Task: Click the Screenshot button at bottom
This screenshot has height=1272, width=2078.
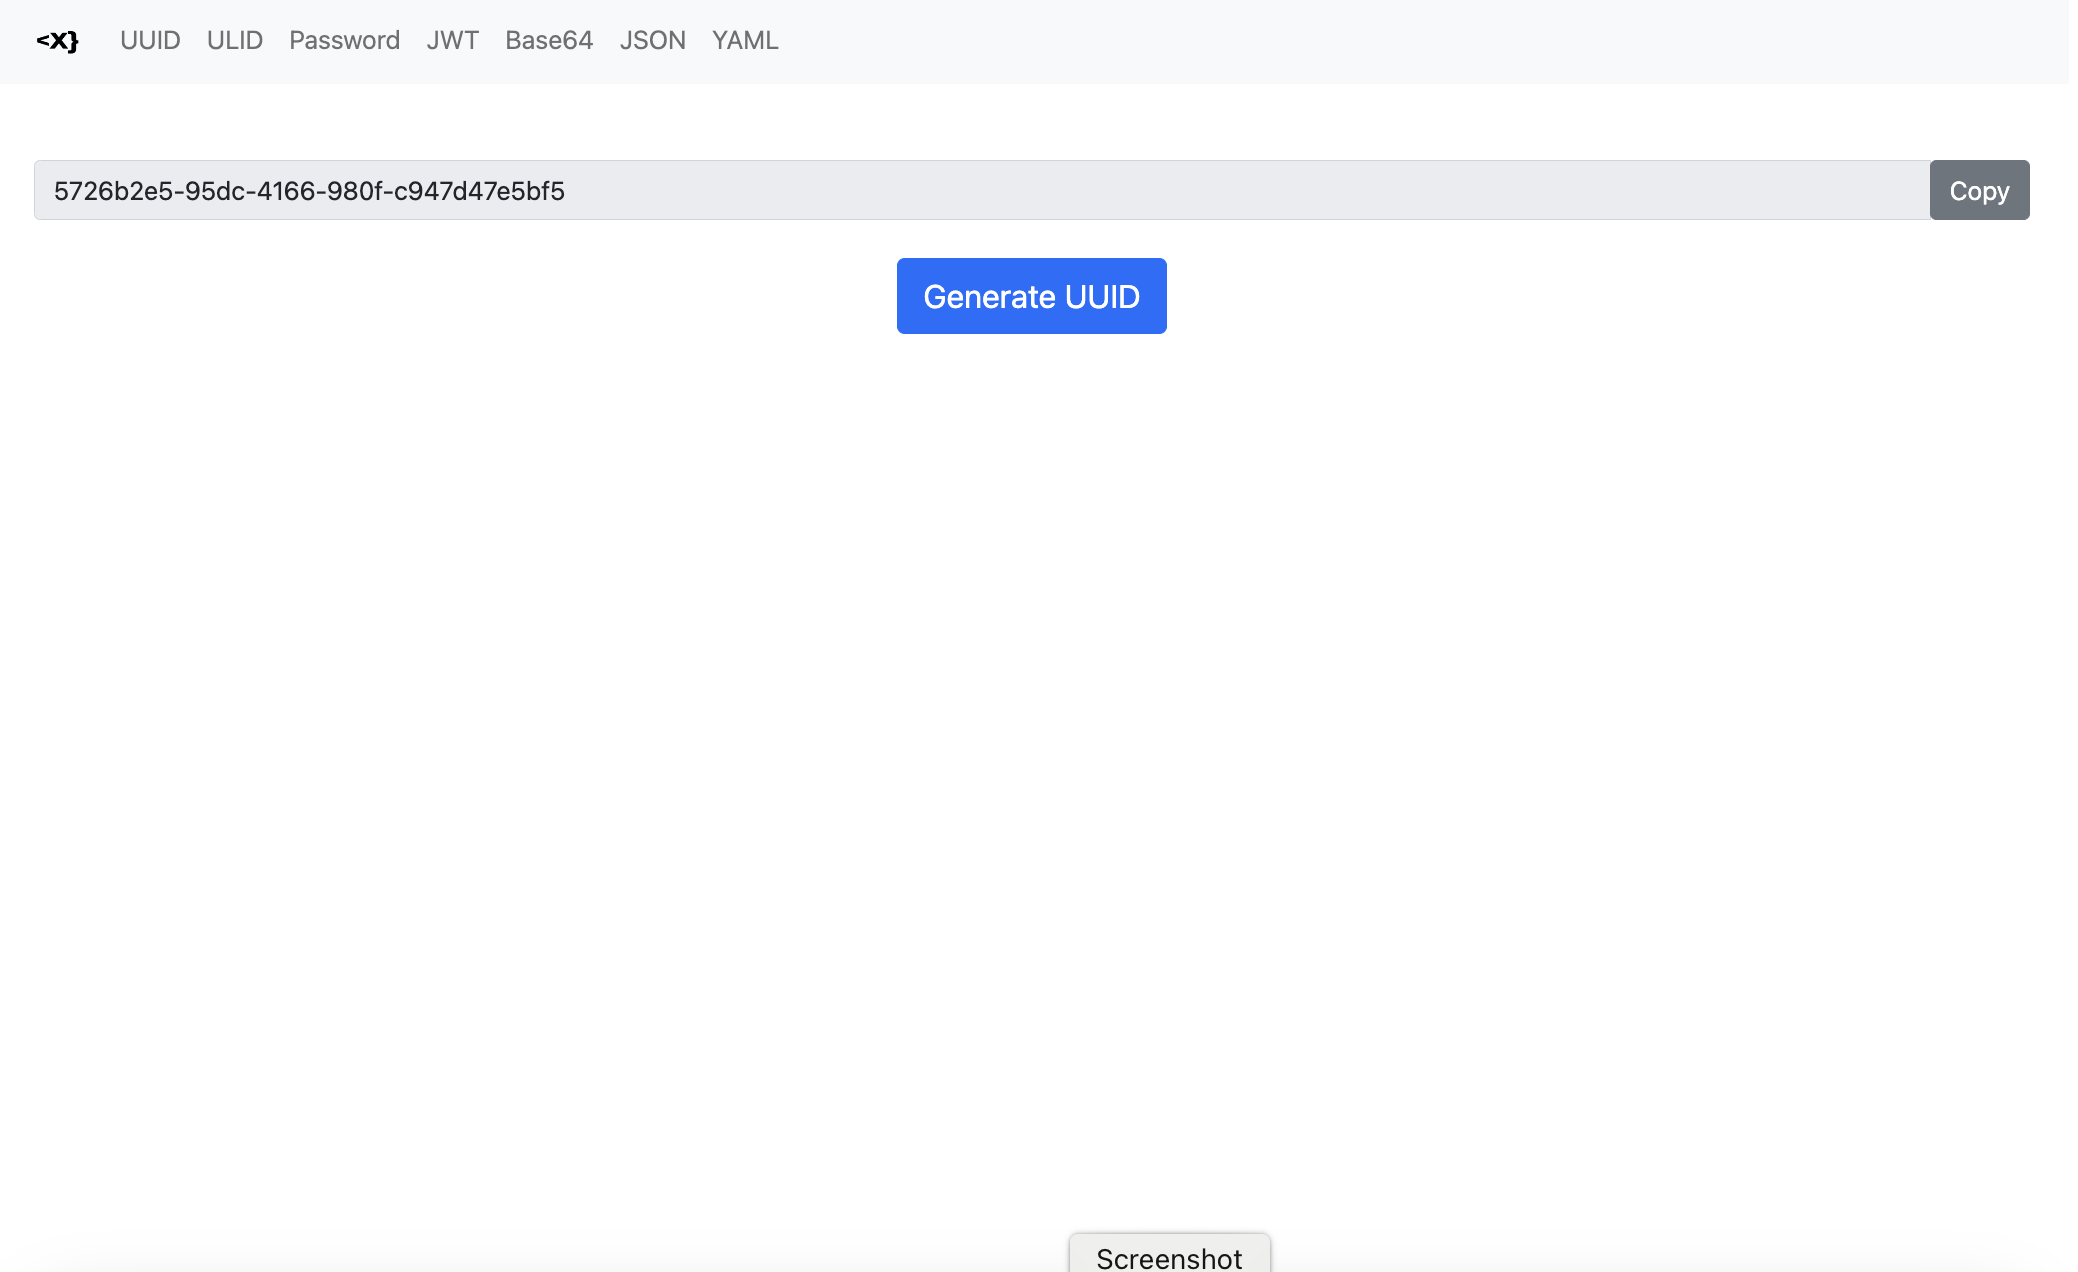Action: pos(1169,1255)
